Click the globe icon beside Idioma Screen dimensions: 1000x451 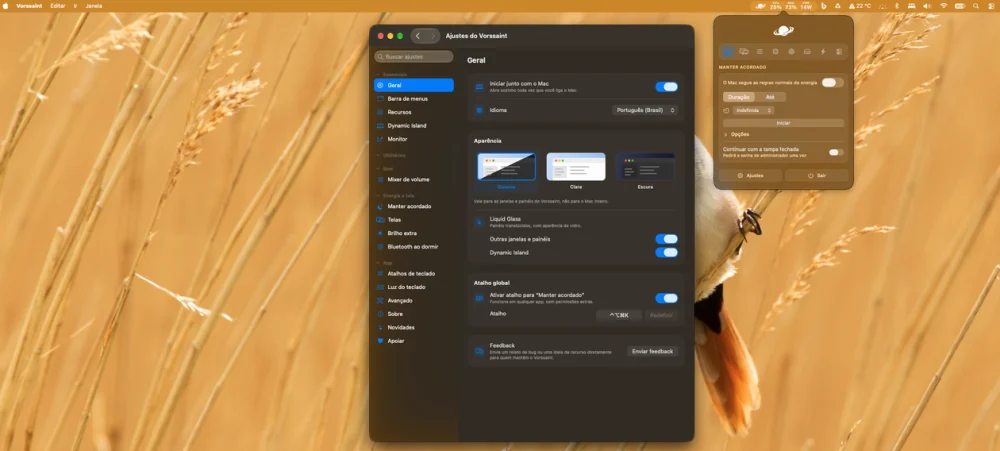coord(480,110)
